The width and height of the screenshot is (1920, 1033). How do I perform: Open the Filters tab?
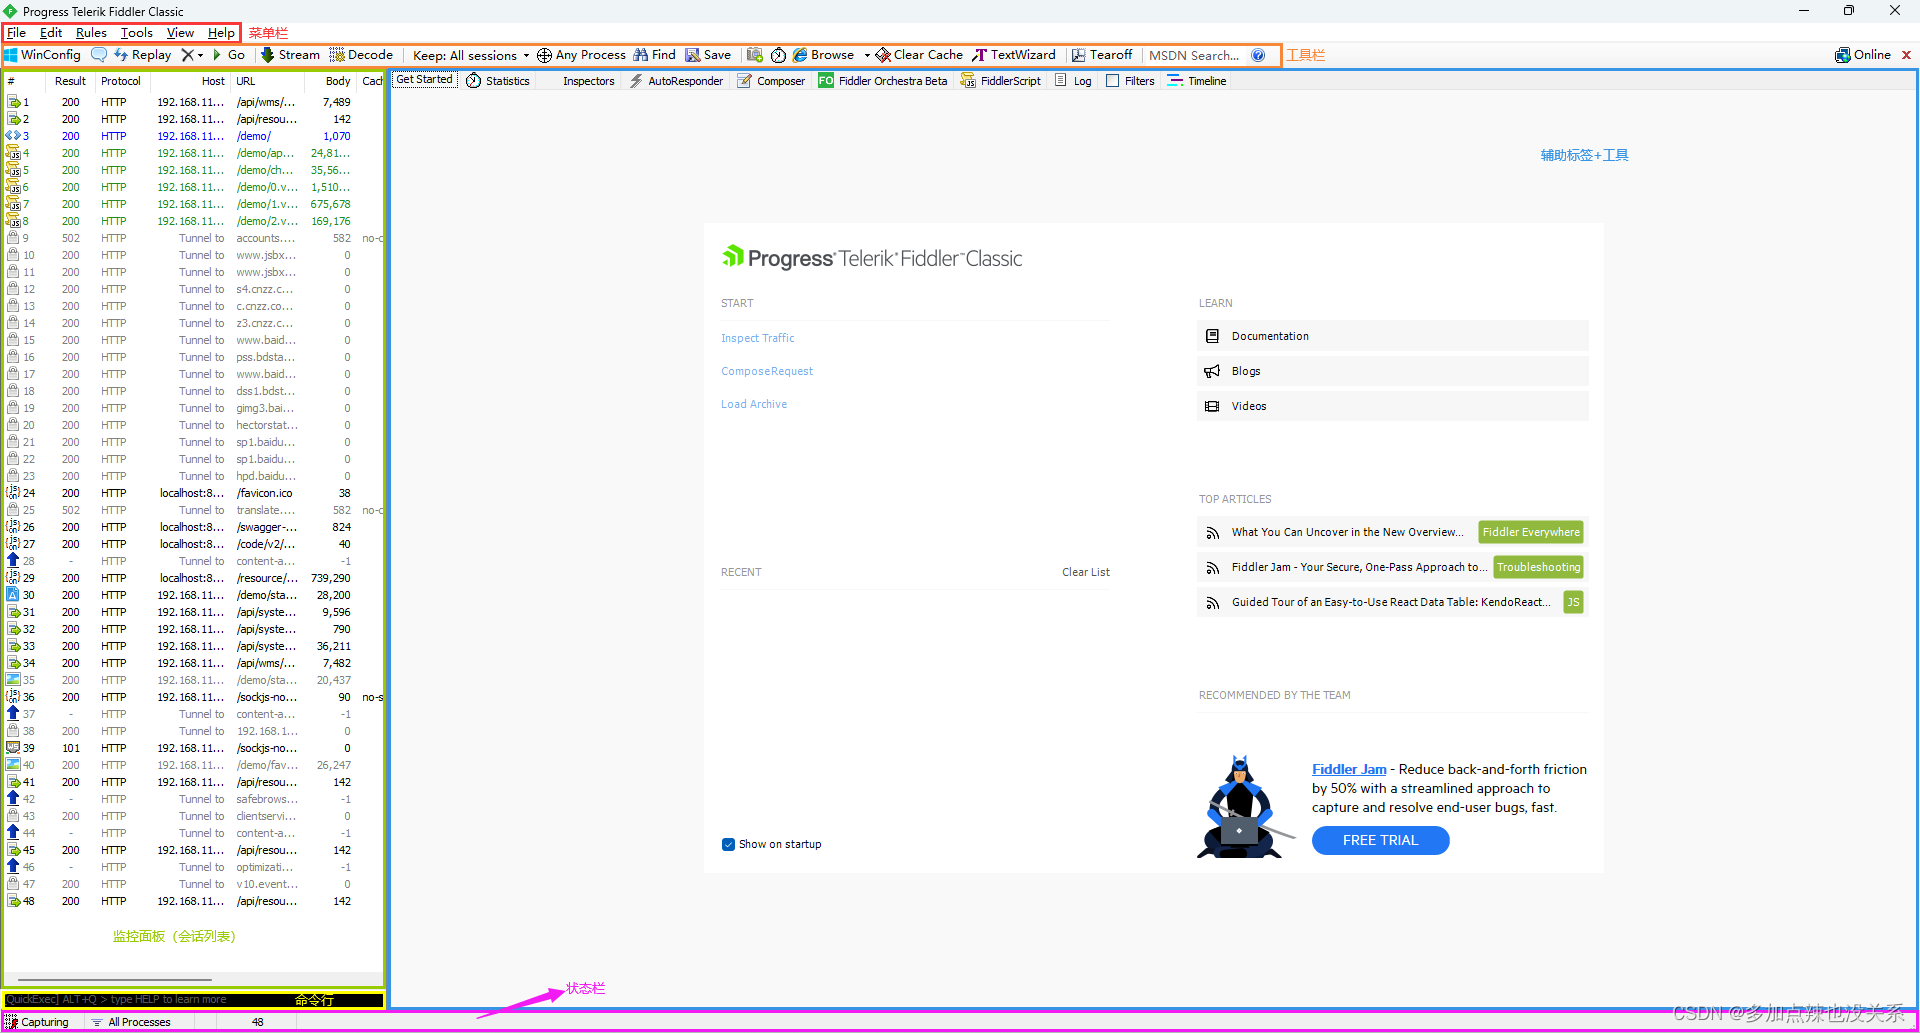click(x=1130, y=81)
